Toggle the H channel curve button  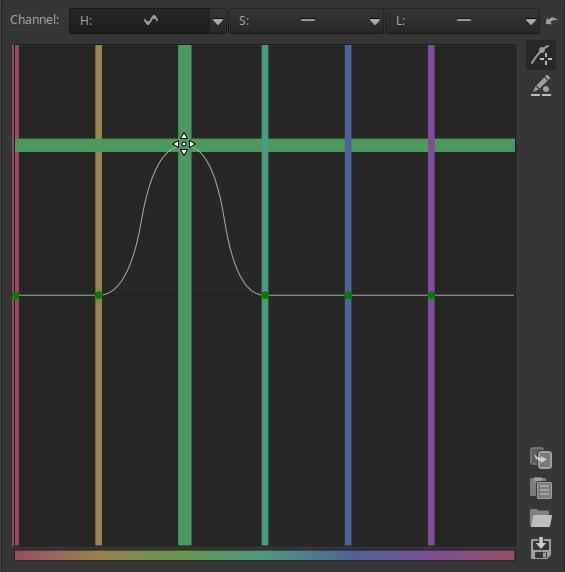(139, 21)
